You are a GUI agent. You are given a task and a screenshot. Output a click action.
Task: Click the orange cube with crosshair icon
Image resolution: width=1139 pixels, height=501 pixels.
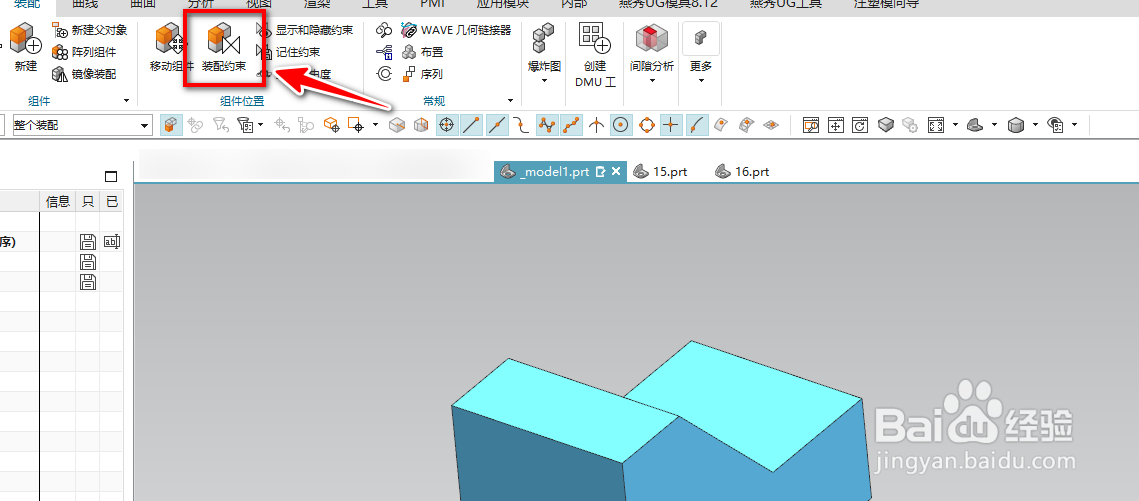click(x=332, y=126)
